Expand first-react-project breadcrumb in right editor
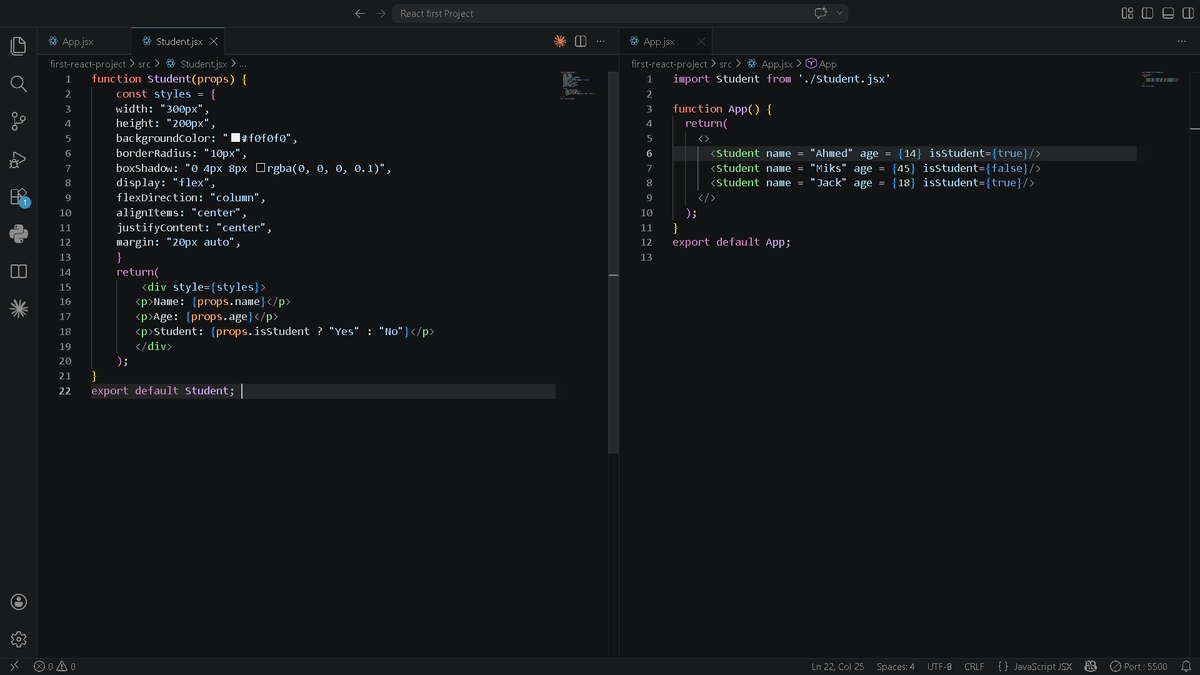Screen dimensions: 1200x675 pos(669,64)
